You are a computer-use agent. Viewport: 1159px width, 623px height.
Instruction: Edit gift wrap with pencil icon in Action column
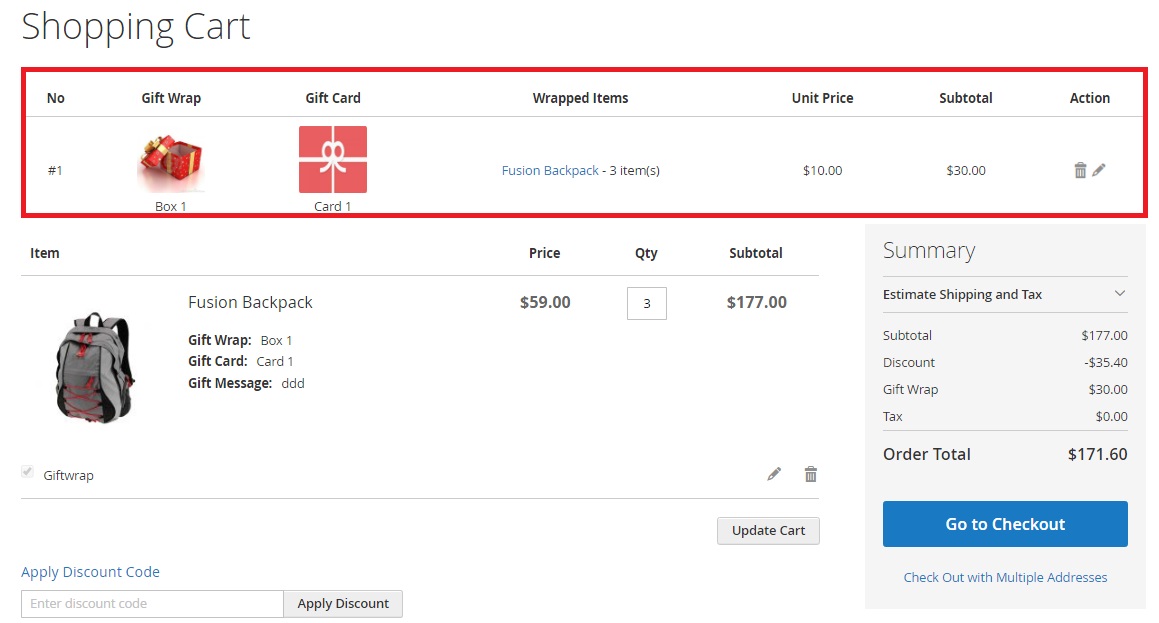click(1099, 170)
